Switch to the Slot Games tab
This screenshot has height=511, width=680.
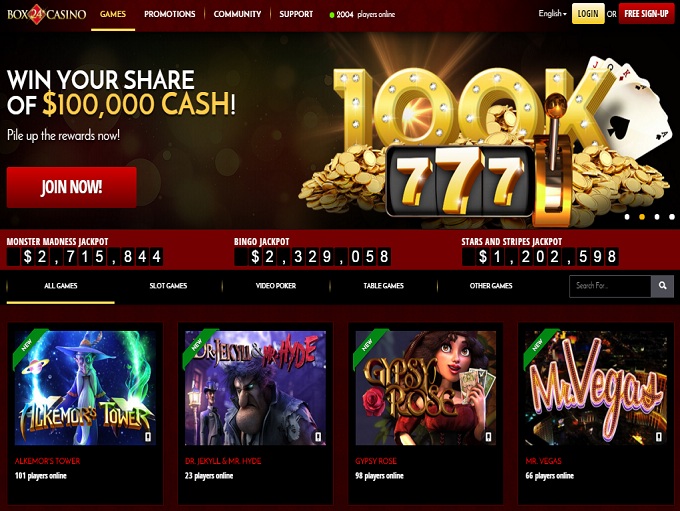click(168, 286)
